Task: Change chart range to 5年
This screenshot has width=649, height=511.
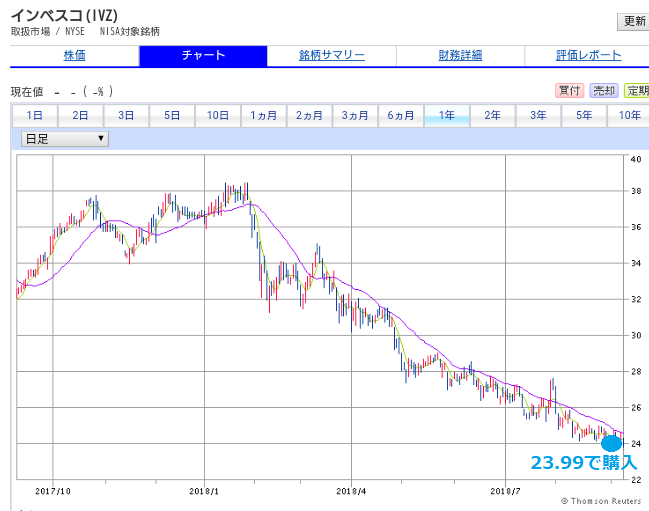Action: 584,116
